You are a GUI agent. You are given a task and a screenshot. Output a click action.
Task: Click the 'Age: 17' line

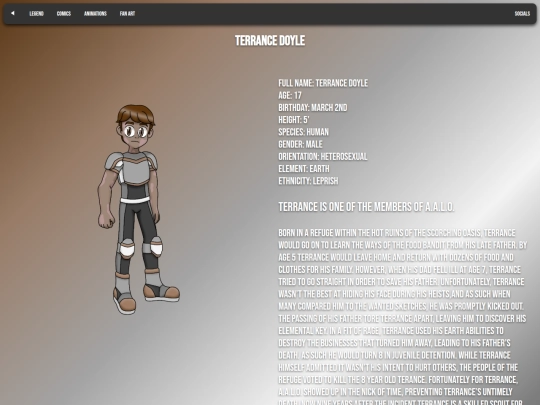290,95
